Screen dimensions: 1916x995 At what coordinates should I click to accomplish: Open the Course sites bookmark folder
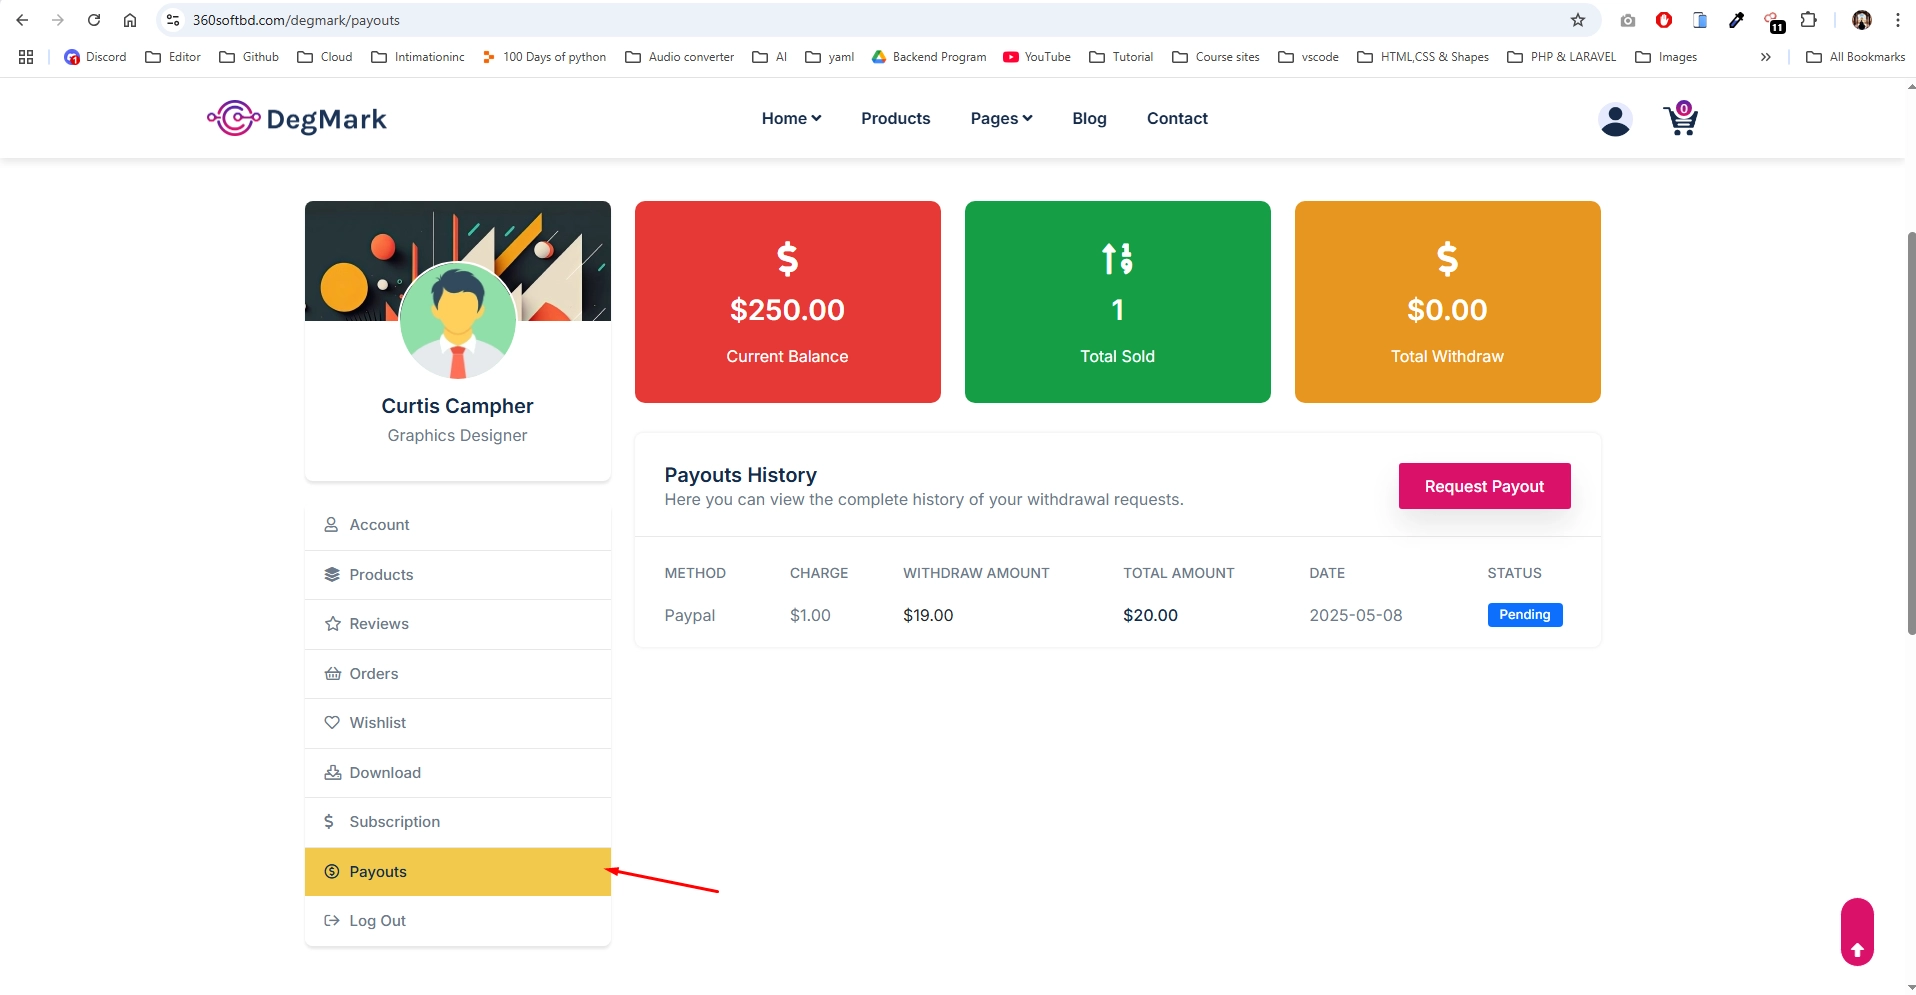[x=1216, y=57]
